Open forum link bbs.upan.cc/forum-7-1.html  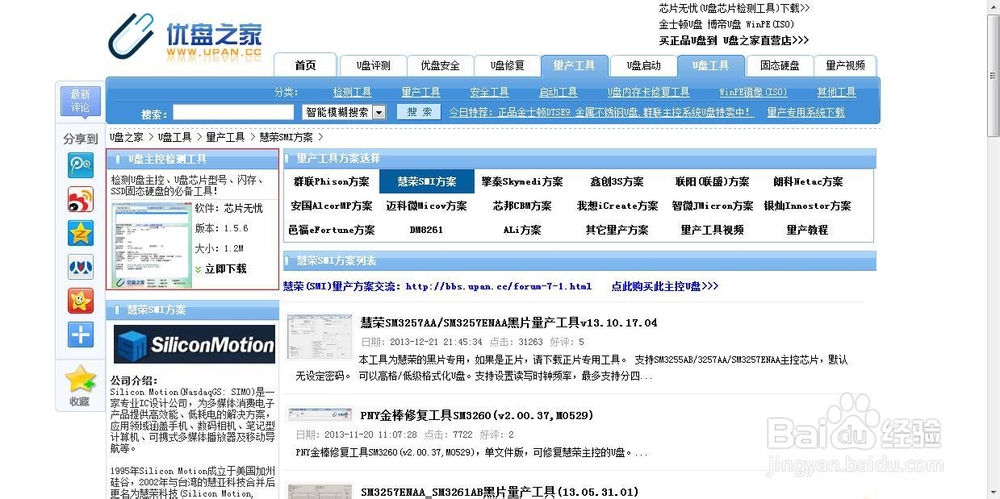499,287
